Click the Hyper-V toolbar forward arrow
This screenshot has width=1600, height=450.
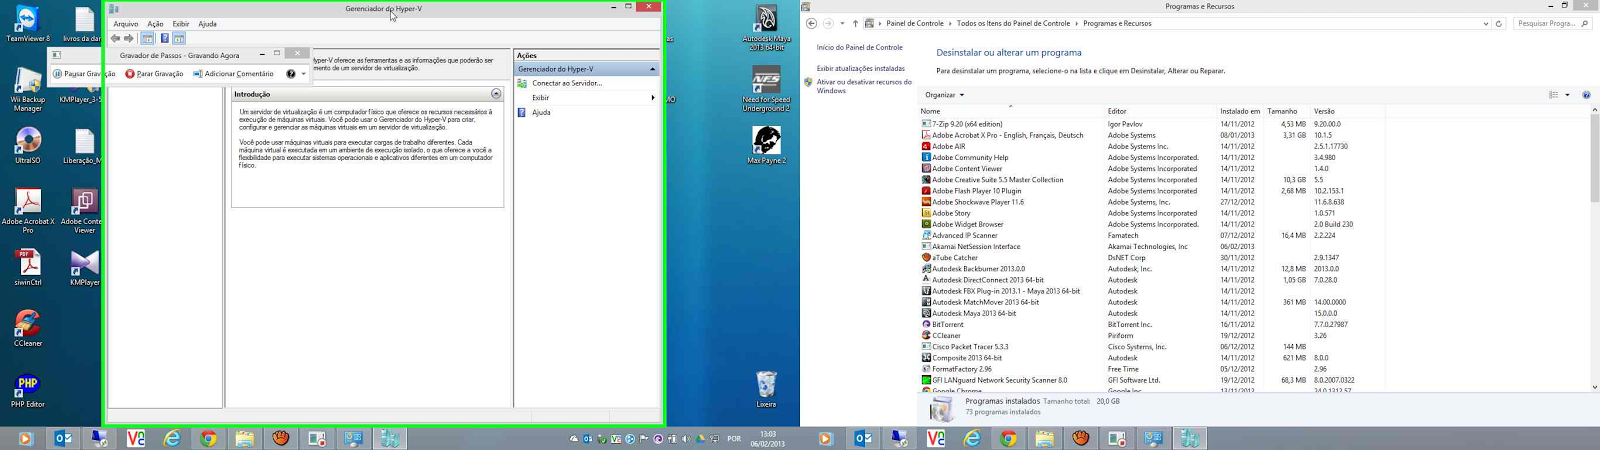click(129, 38)
